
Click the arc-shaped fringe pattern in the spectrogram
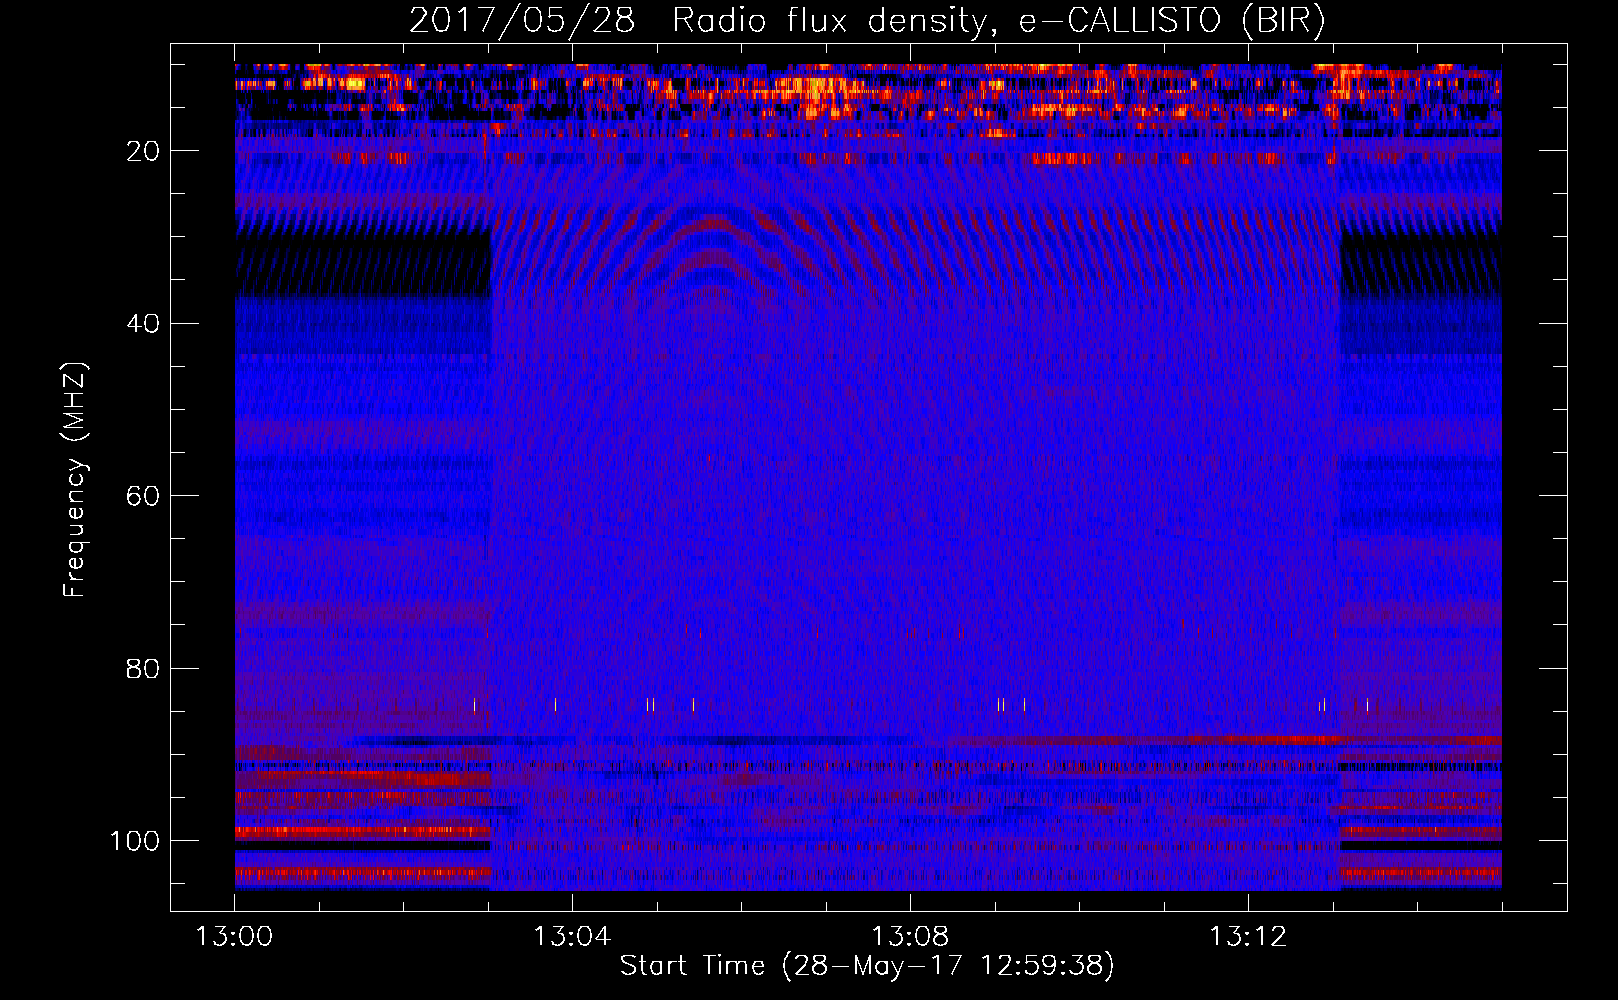[713, 250]
